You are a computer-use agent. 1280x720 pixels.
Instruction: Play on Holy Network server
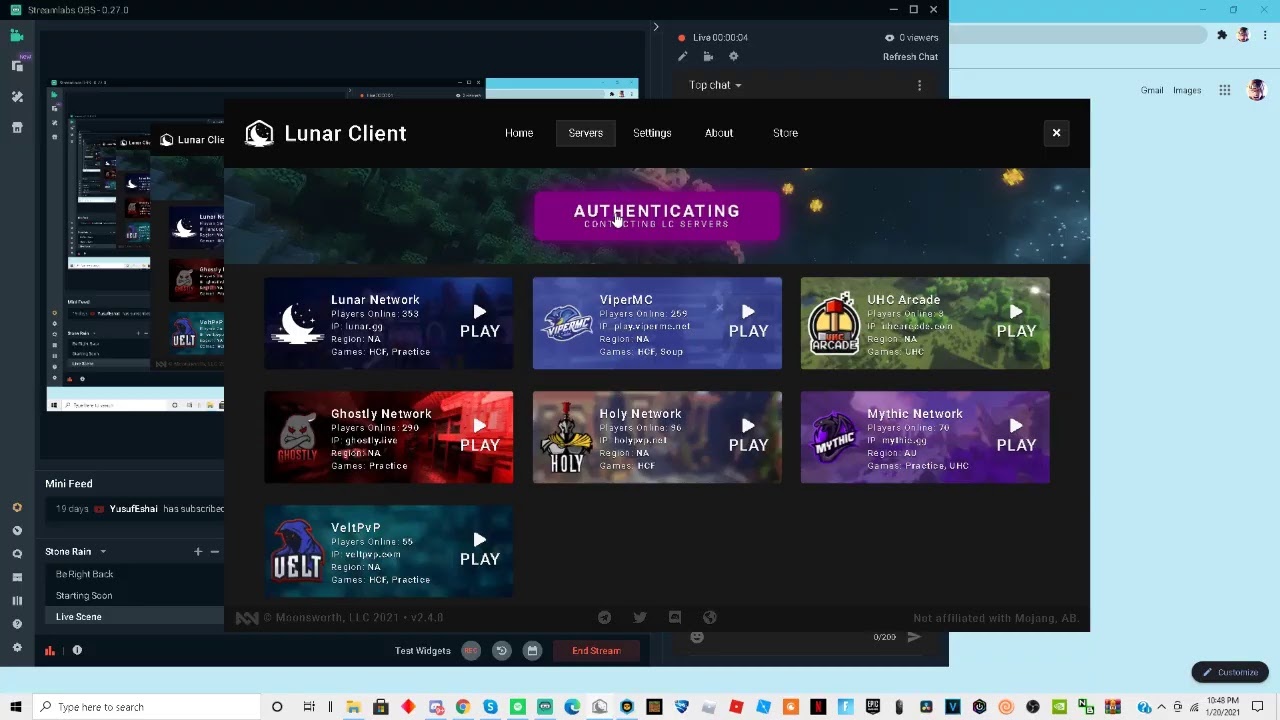(748, 437)
